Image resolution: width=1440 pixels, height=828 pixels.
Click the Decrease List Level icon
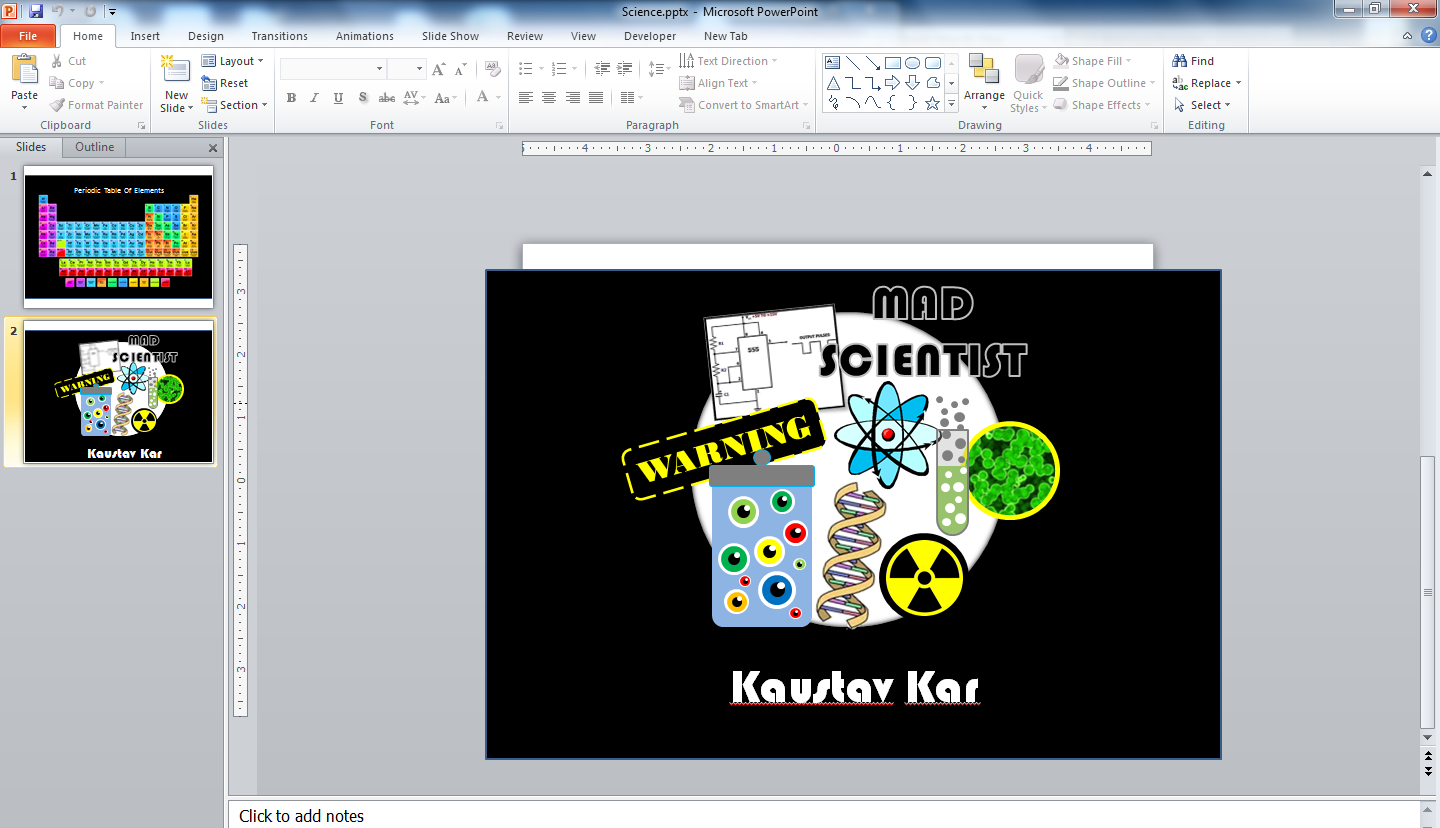click(602, 69)
